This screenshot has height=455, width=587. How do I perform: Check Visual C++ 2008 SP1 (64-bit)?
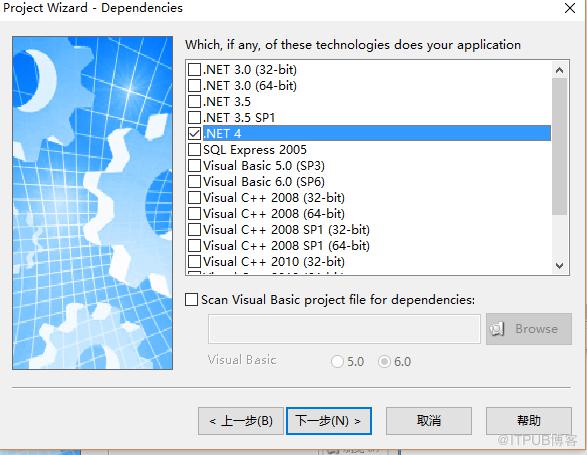click(x=194, y=246)
